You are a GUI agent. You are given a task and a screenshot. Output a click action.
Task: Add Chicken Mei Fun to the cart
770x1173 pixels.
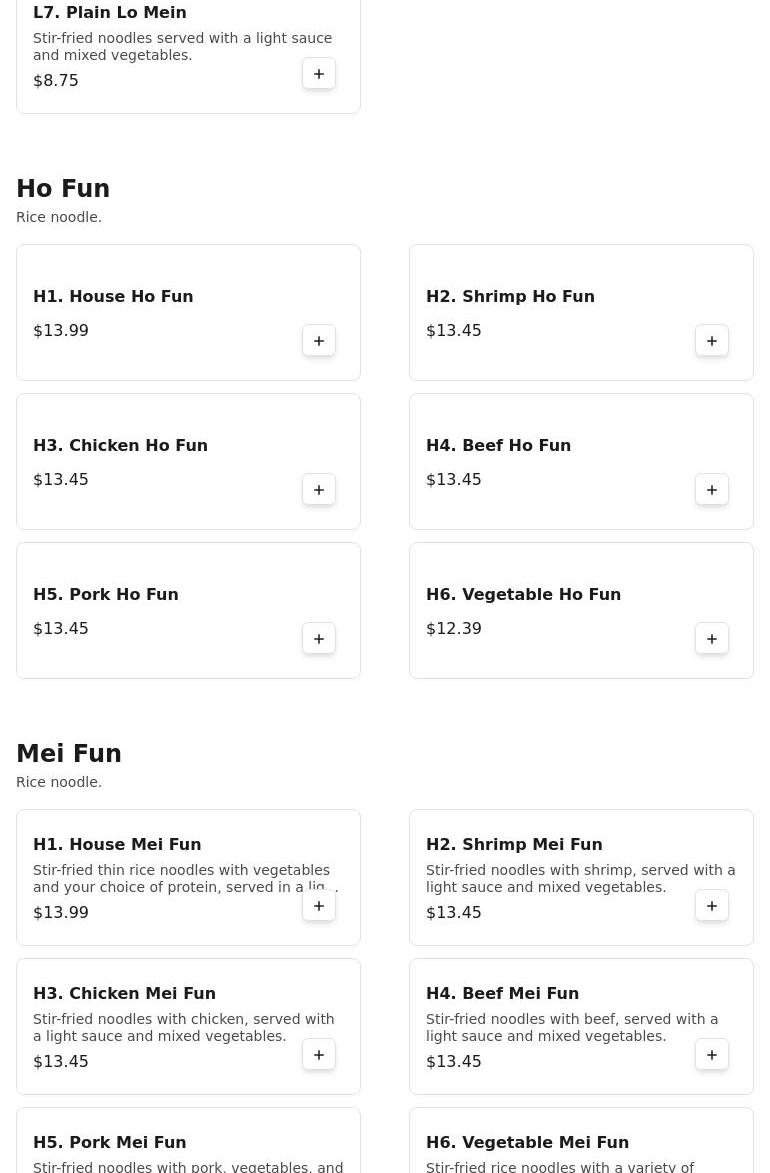pos(319,1055)
